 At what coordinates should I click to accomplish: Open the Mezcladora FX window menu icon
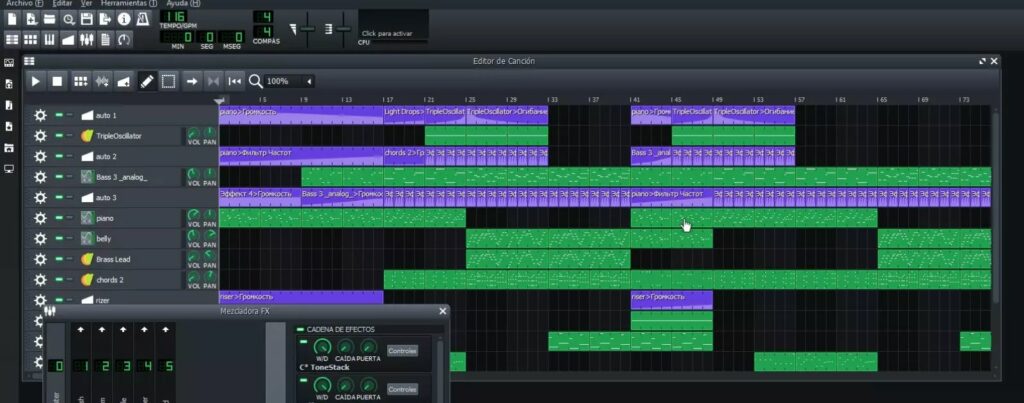point(50,311)
